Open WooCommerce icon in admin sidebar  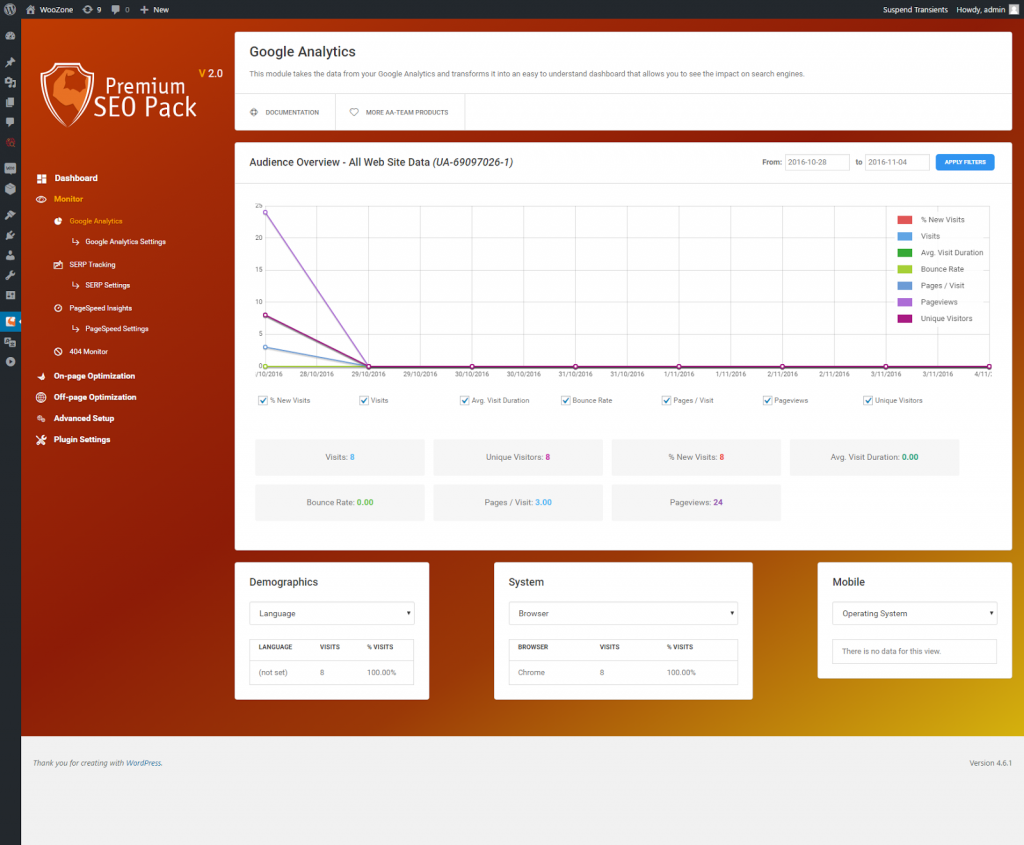point(10,168)
